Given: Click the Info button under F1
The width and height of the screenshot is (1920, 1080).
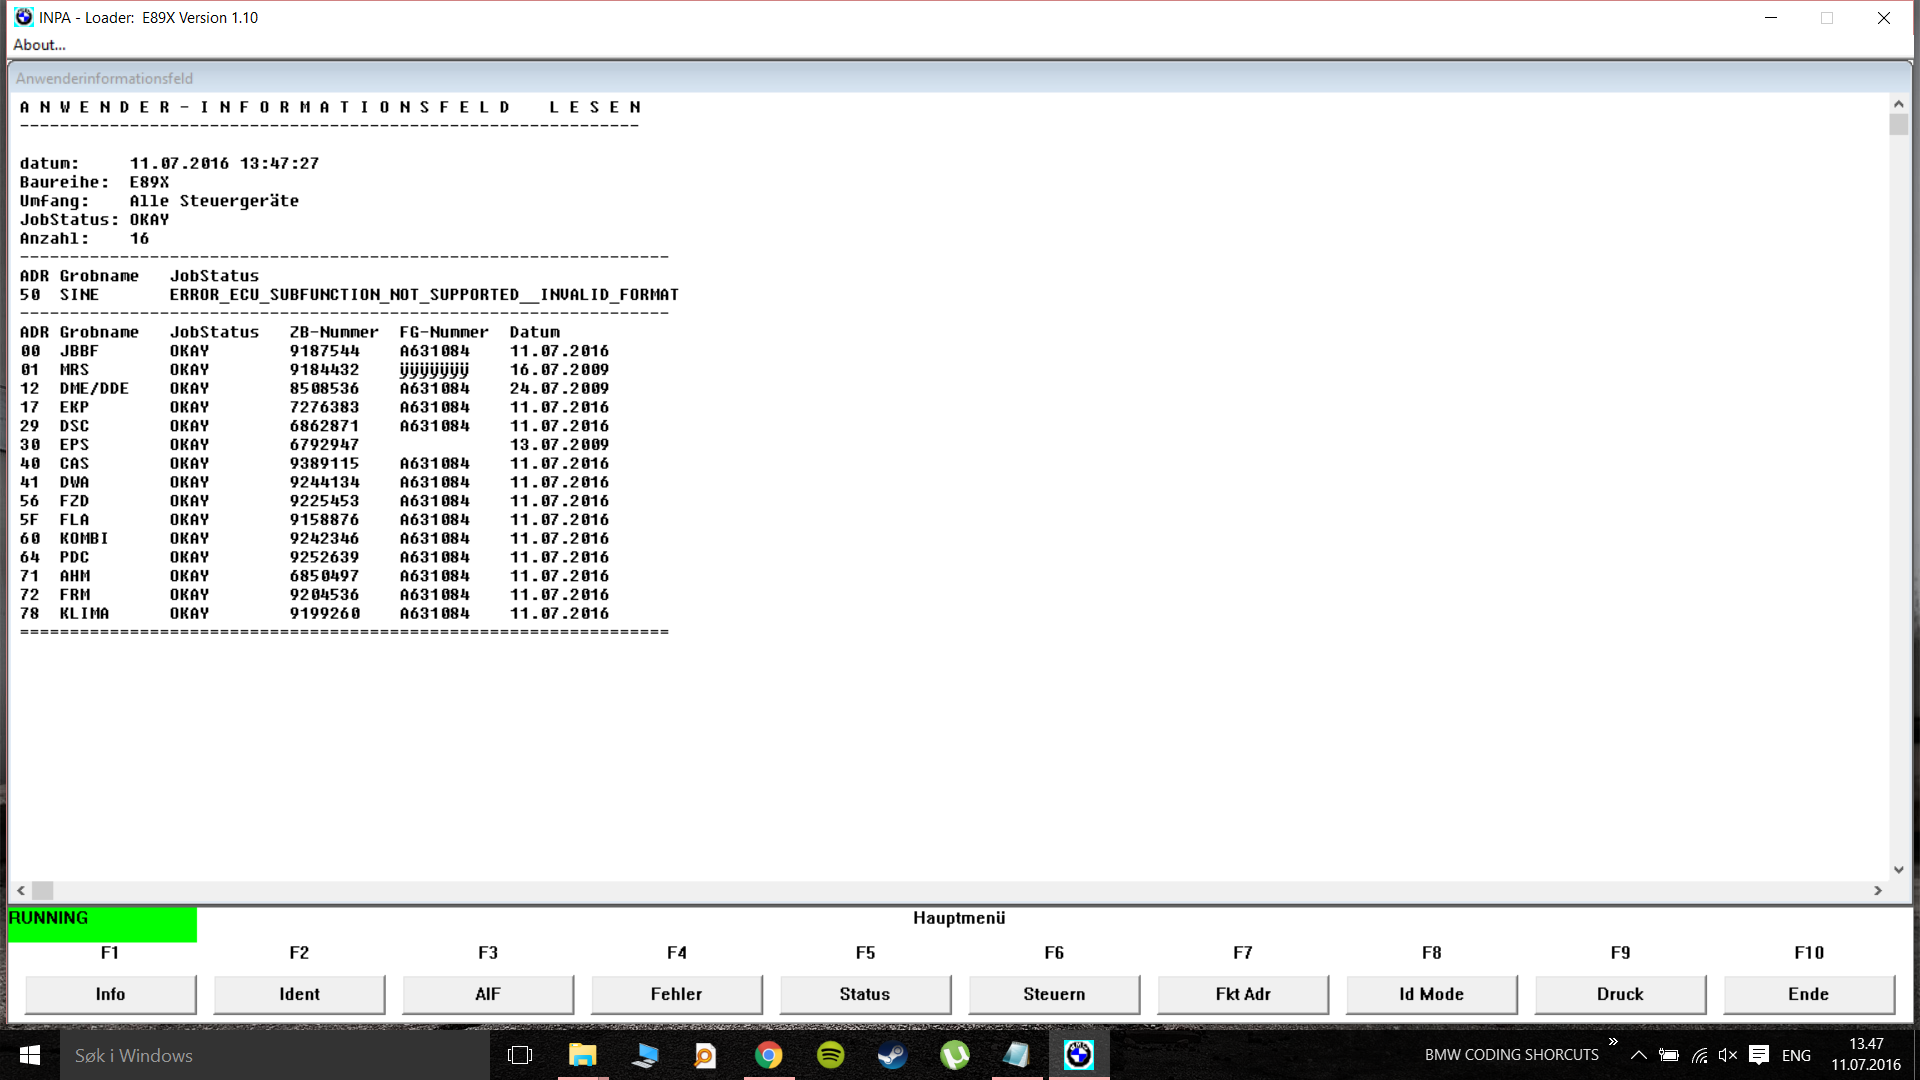Looking at the screenshot, I should [110, 994].
